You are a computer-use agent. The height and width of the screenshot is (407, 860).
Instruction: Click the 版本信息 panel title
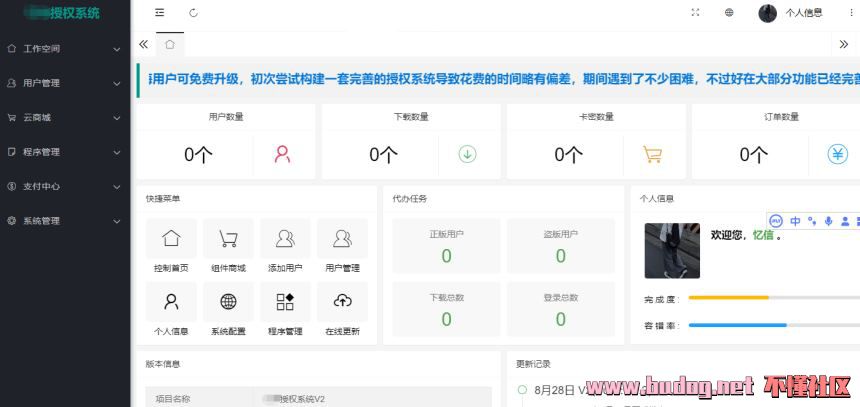coord(163,364)
